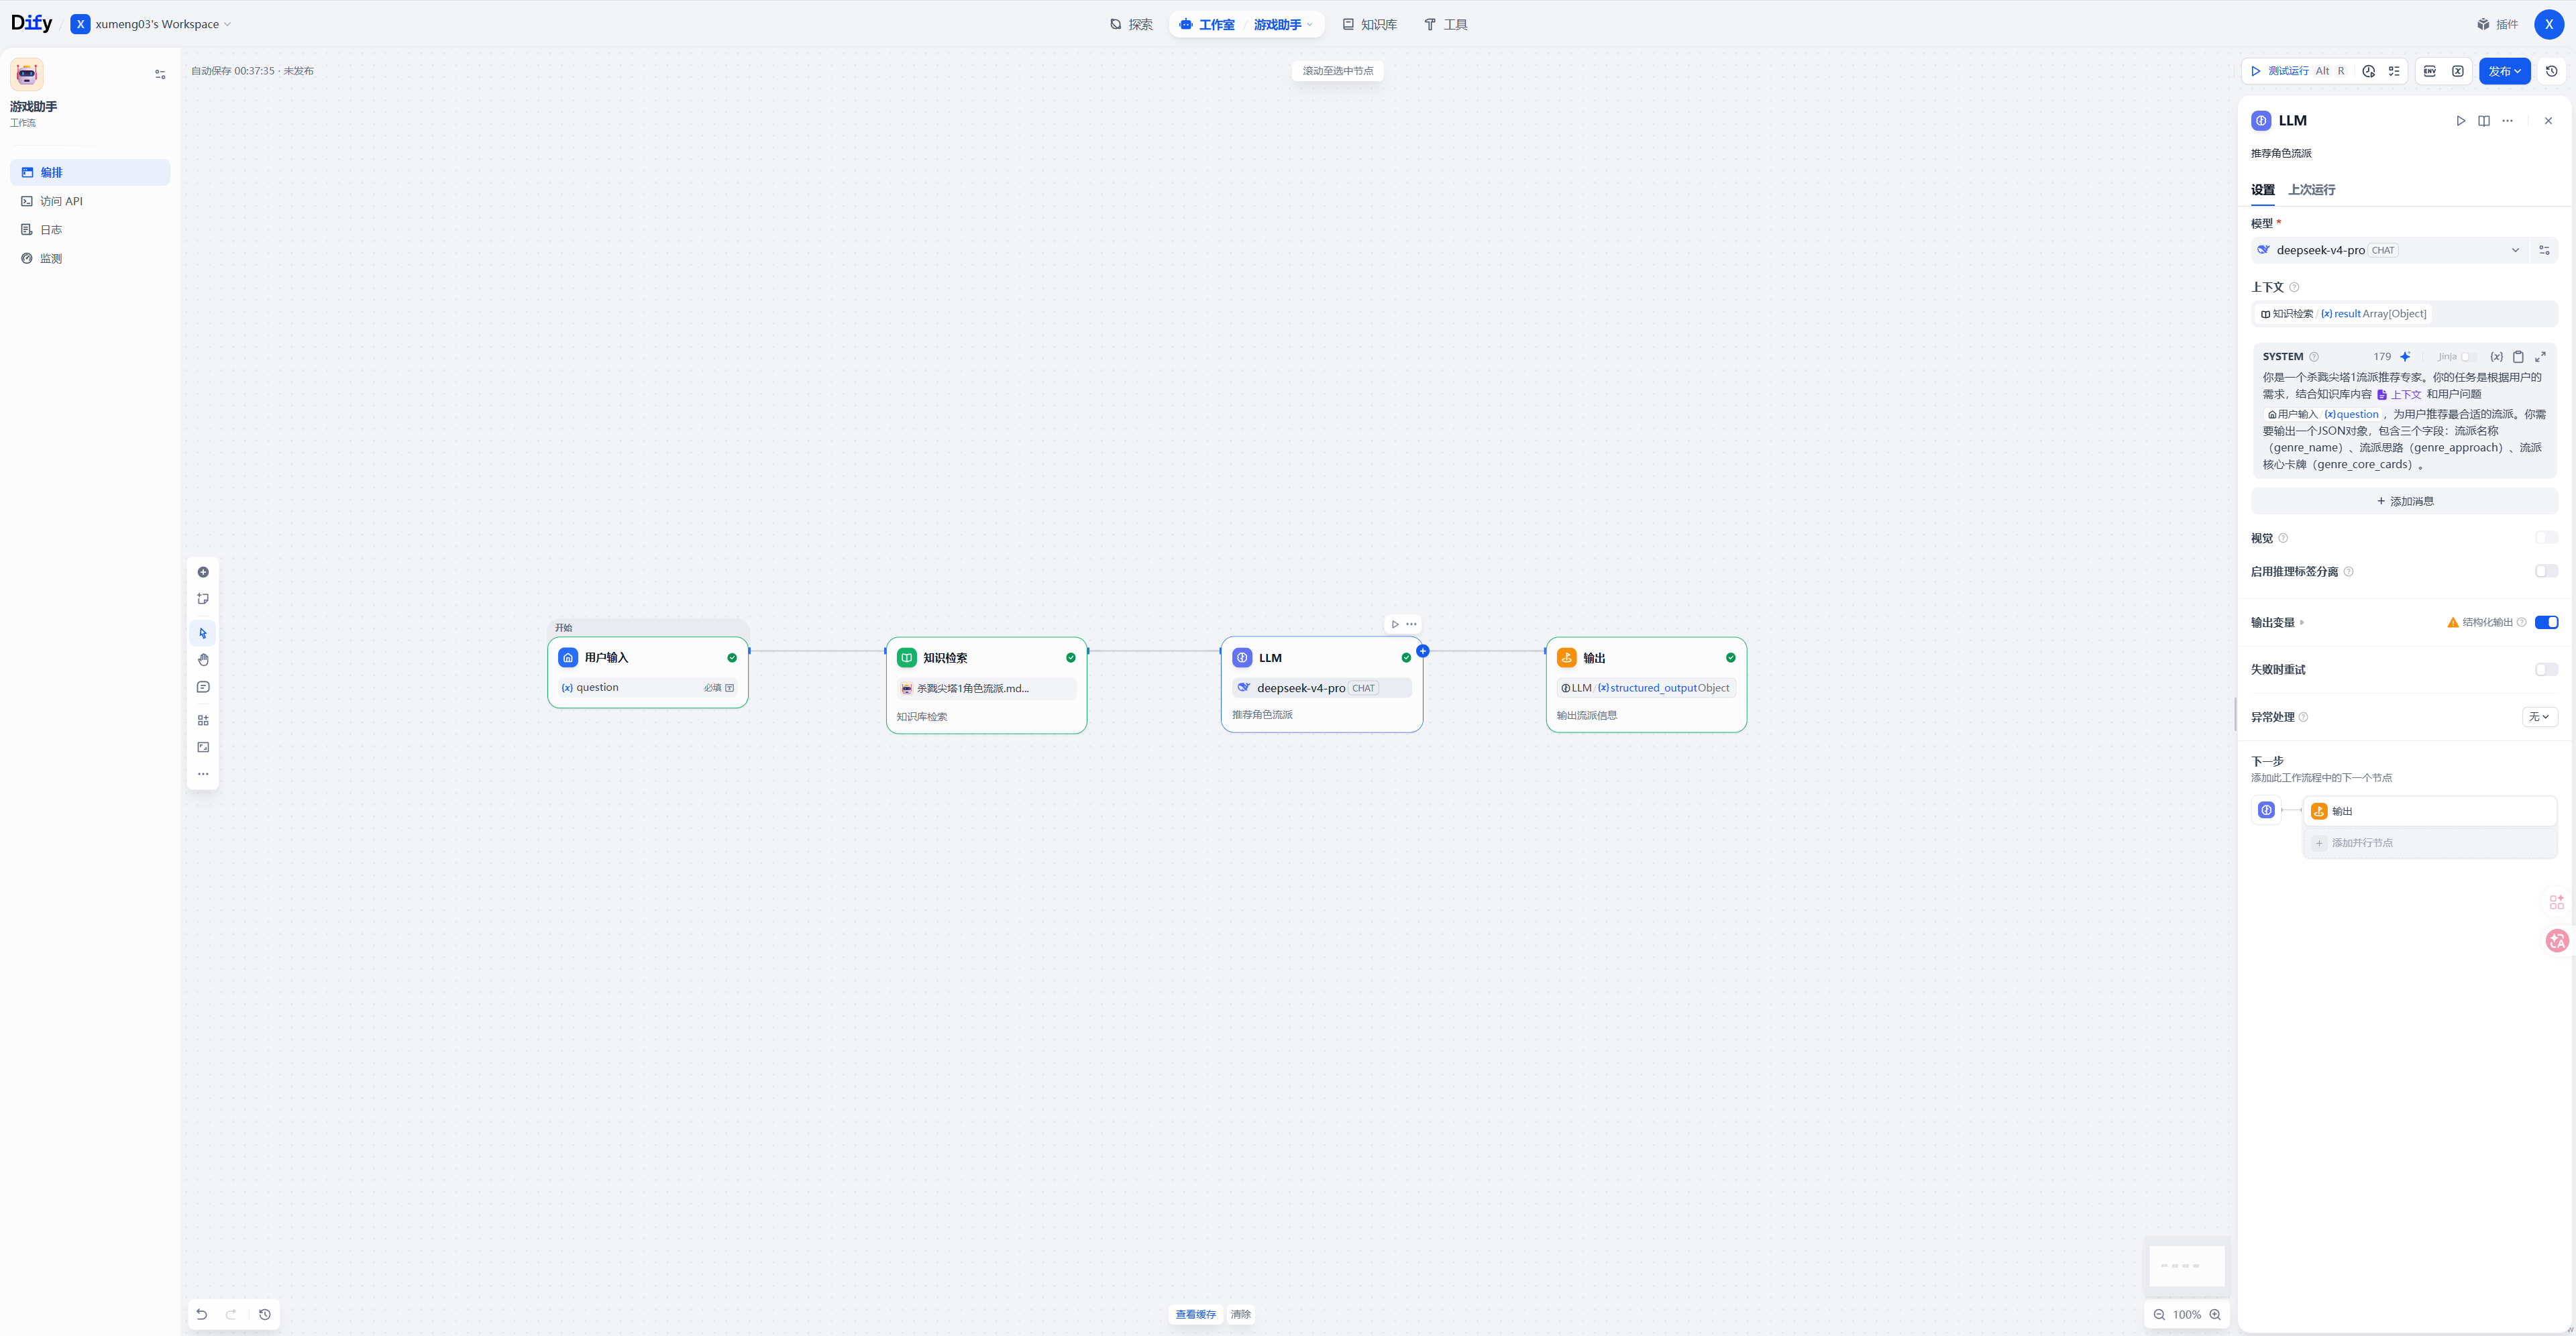Switch to 知识库 tab
The image size is (2576, 1336).
pyautogui.click(x=1369, y=24)
